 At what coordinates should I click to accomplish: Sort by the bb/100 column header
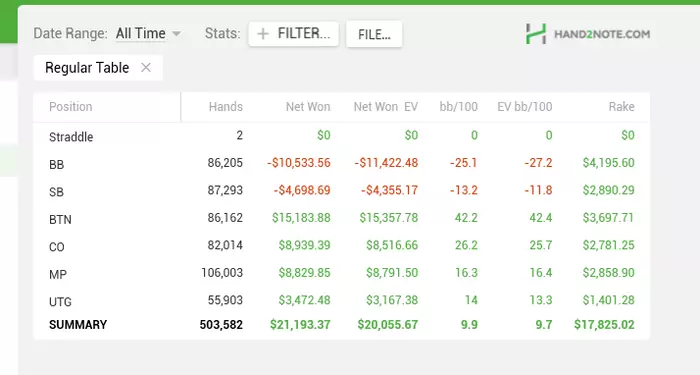(x=458, y=107)
